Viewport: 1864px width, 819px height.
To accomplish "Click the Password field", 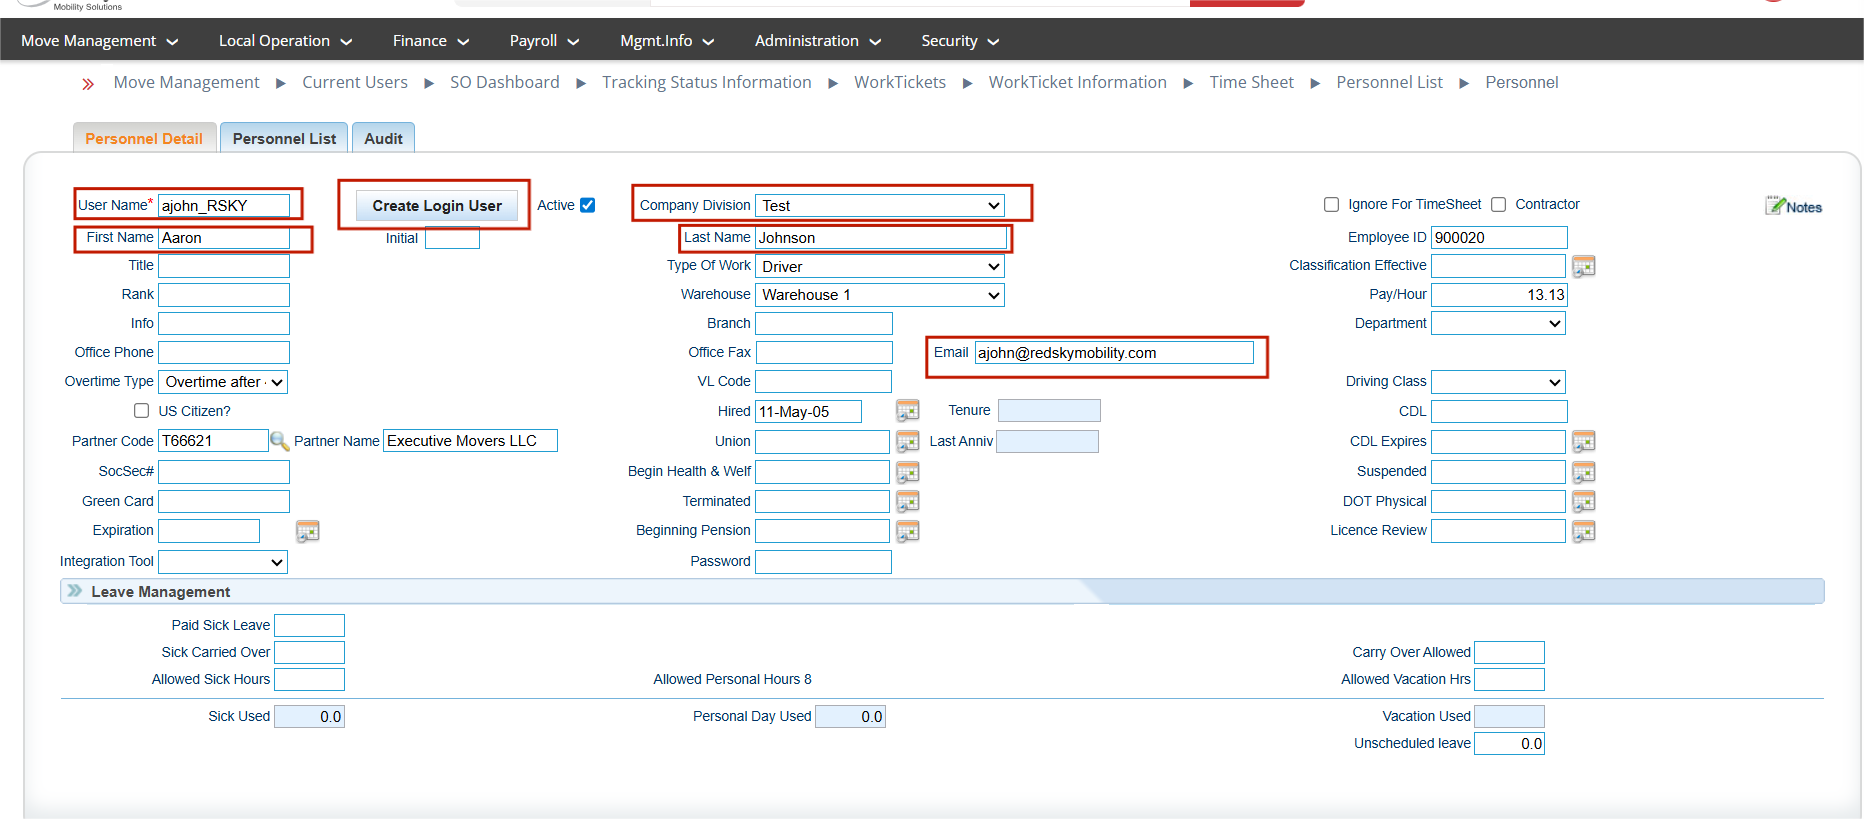I will click(x=823, y=562).
